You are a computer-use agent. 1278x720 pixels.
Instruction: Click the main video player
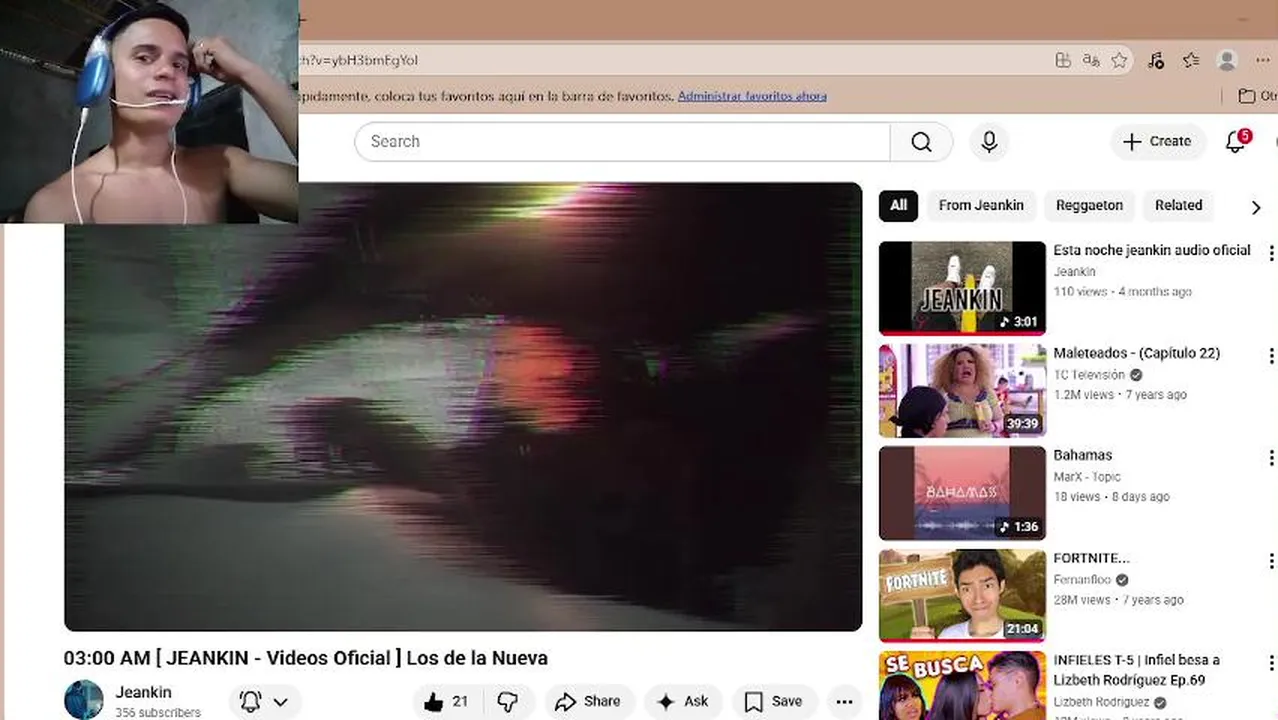(463, 406)
